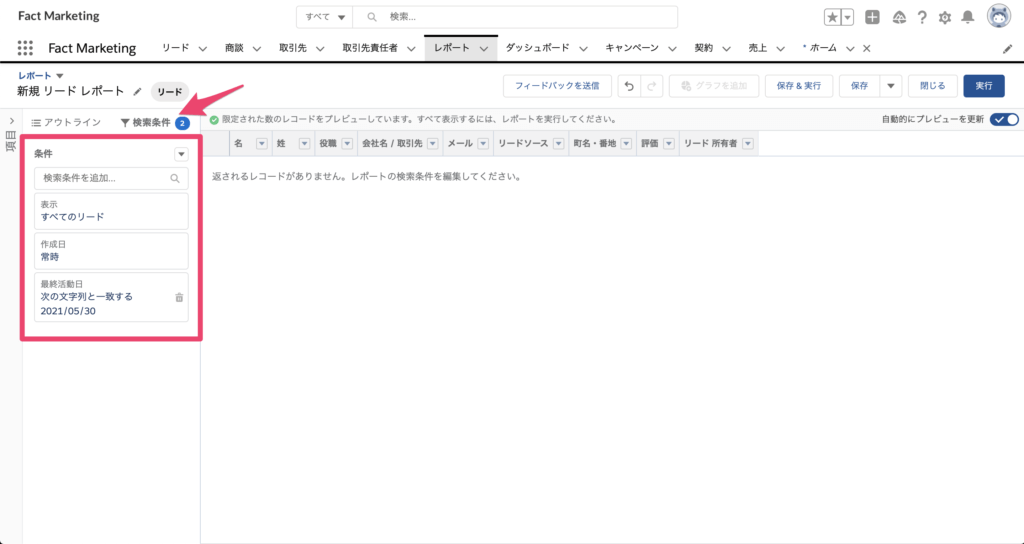This screenshot has width=1024, height=544.
Task: Edit navigation bar with pencil icon
Action: coord(1008,49)
